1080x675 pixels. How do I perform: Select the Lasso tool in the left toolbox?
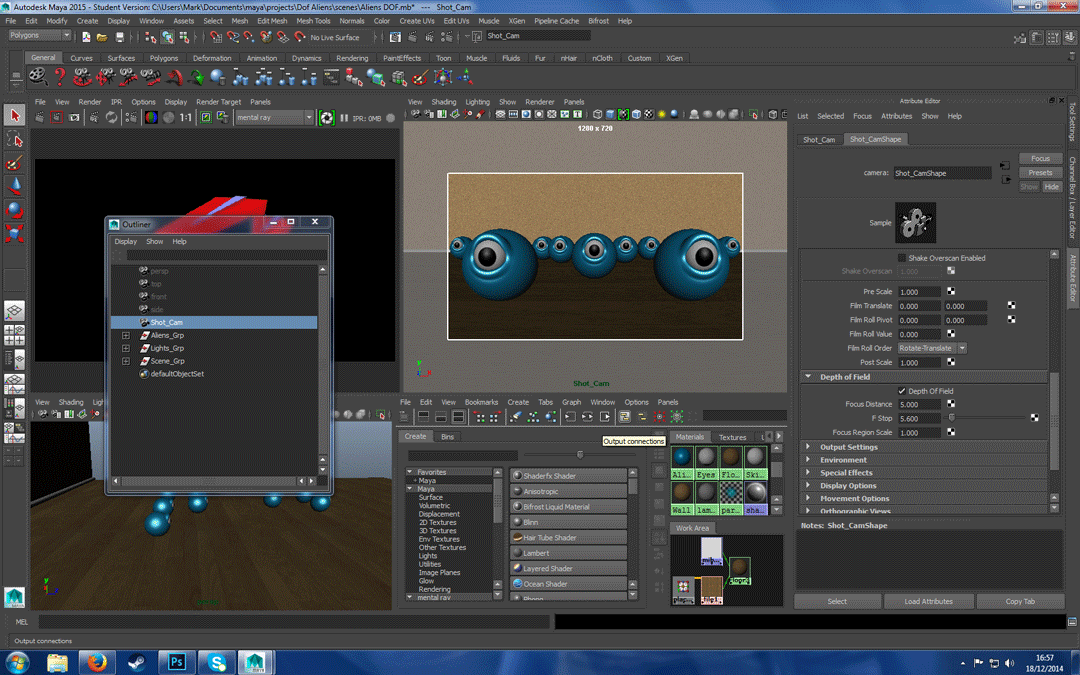click(14, 136)
